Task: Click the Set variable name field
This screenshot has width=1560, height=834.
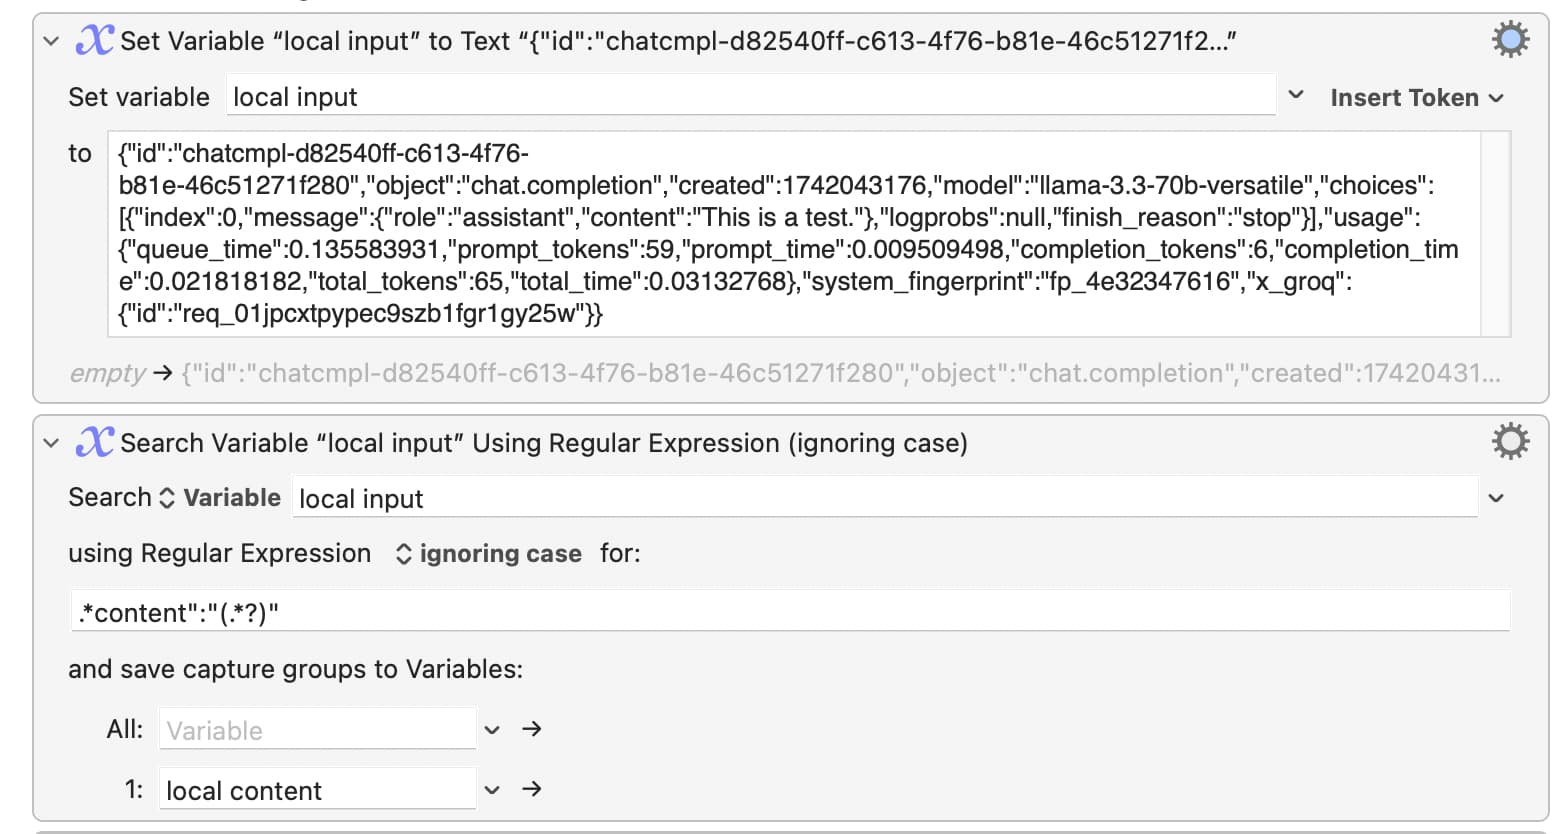Action: [751, 96]
